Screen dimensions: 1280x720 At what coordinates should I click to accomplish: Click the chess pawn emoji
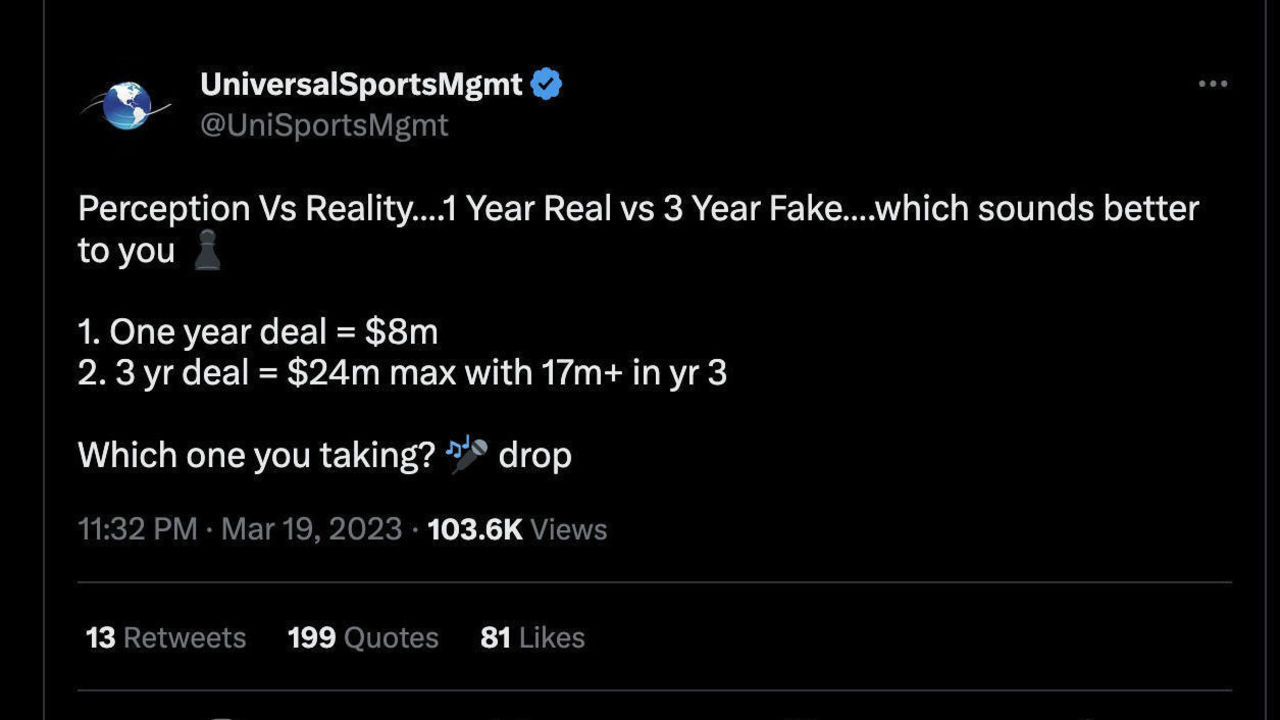coord(207,251)
